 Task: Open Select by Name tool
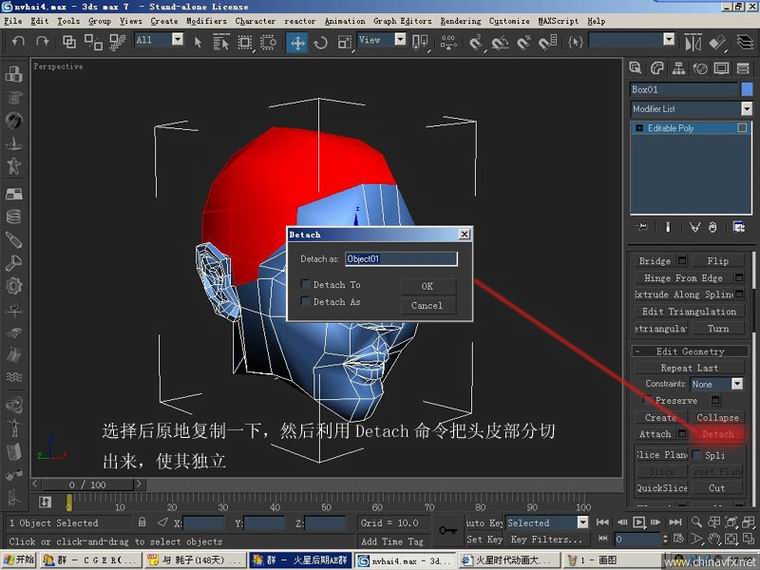tap(221, 42)
